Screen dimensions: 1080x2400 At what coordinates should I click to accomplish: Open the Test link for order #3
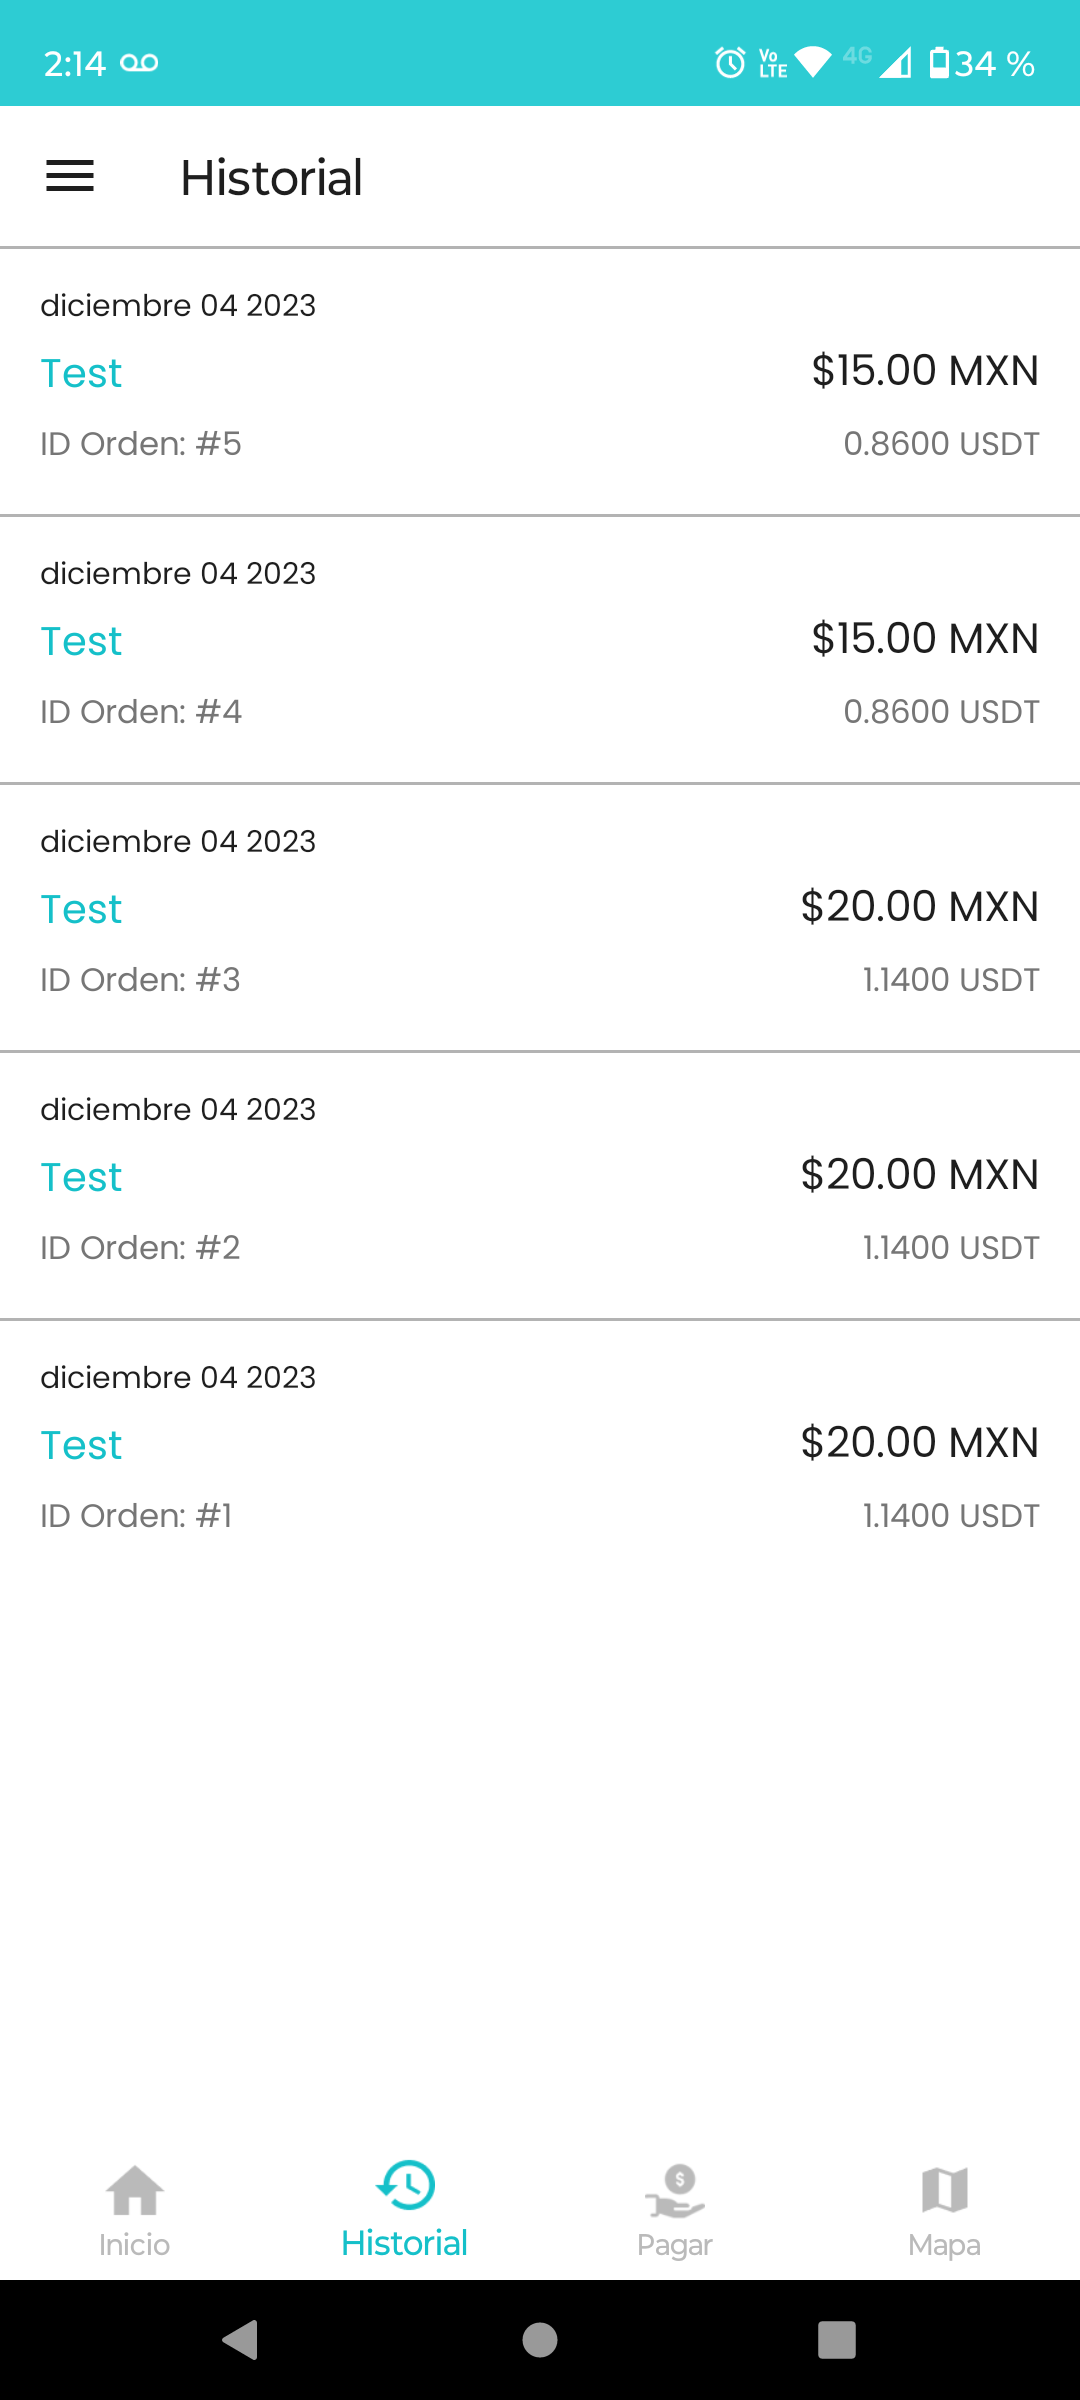tap(81, 909)
